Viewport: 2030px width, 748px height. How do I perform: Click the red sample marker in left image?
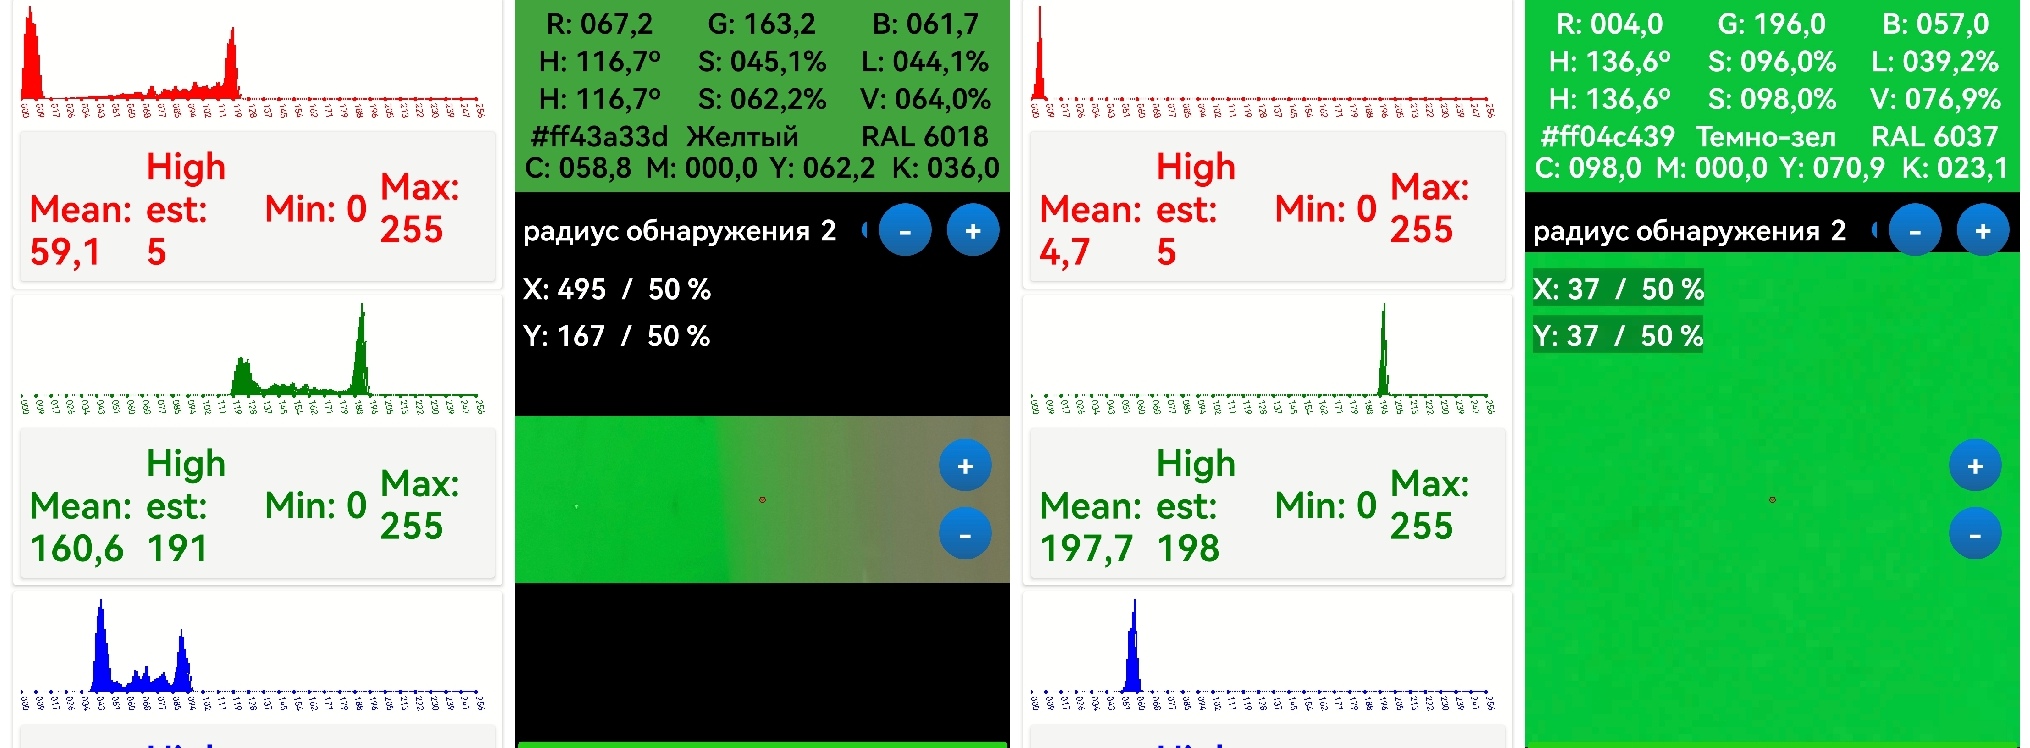[762, 499]
